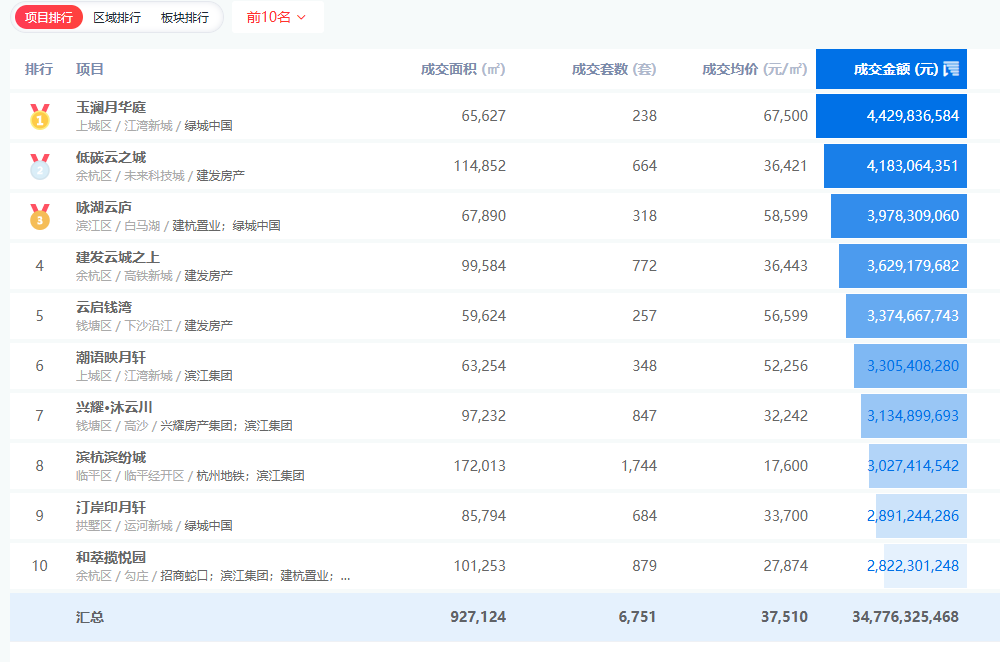
Task: Click average price 67,500
Action: [x=786, y=116]
